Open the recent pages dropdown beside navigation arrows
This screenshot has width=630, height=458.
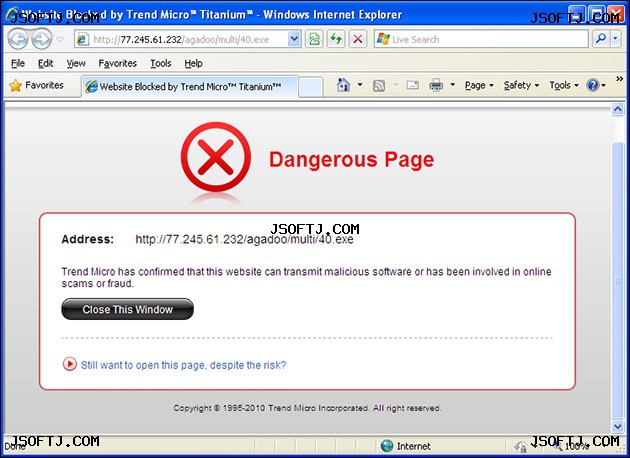coord(60,39)
